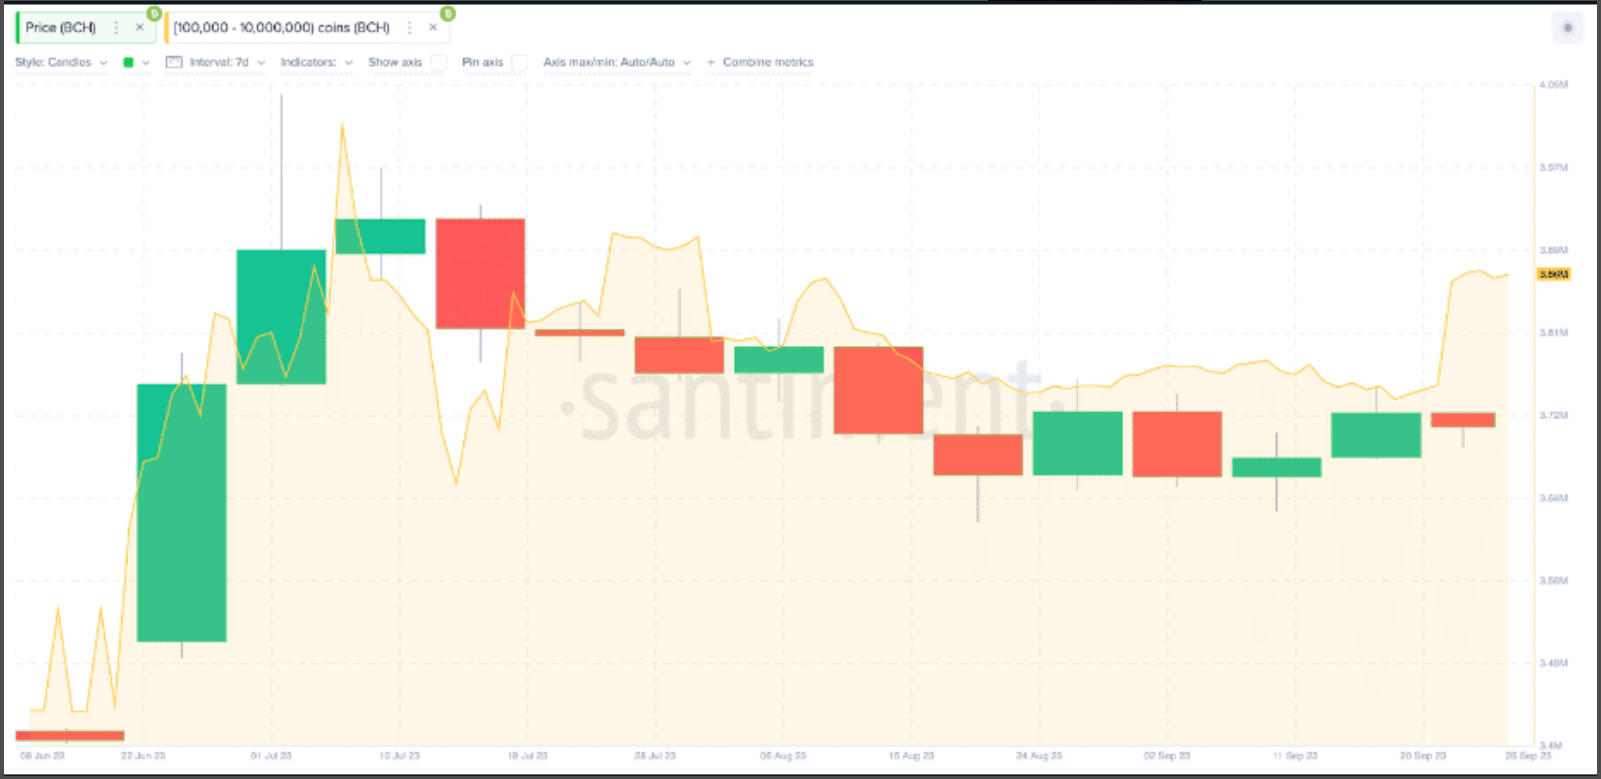Viewport: 1601px width, 779px height.
Task: Click the 15 Aug 23 date label
Action: coord(911,756)
